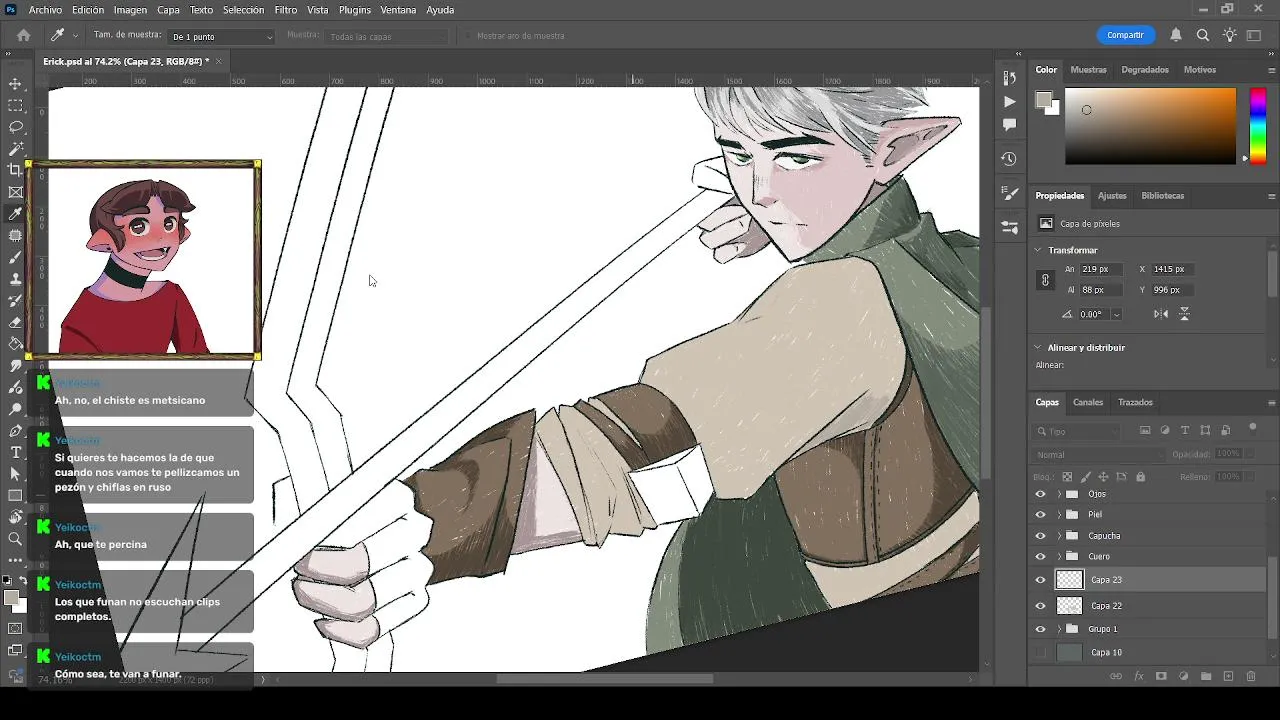Viewport: 1280px width, 720px height.
Task: Select the Eraser tool
Action: tap(15, 323)
